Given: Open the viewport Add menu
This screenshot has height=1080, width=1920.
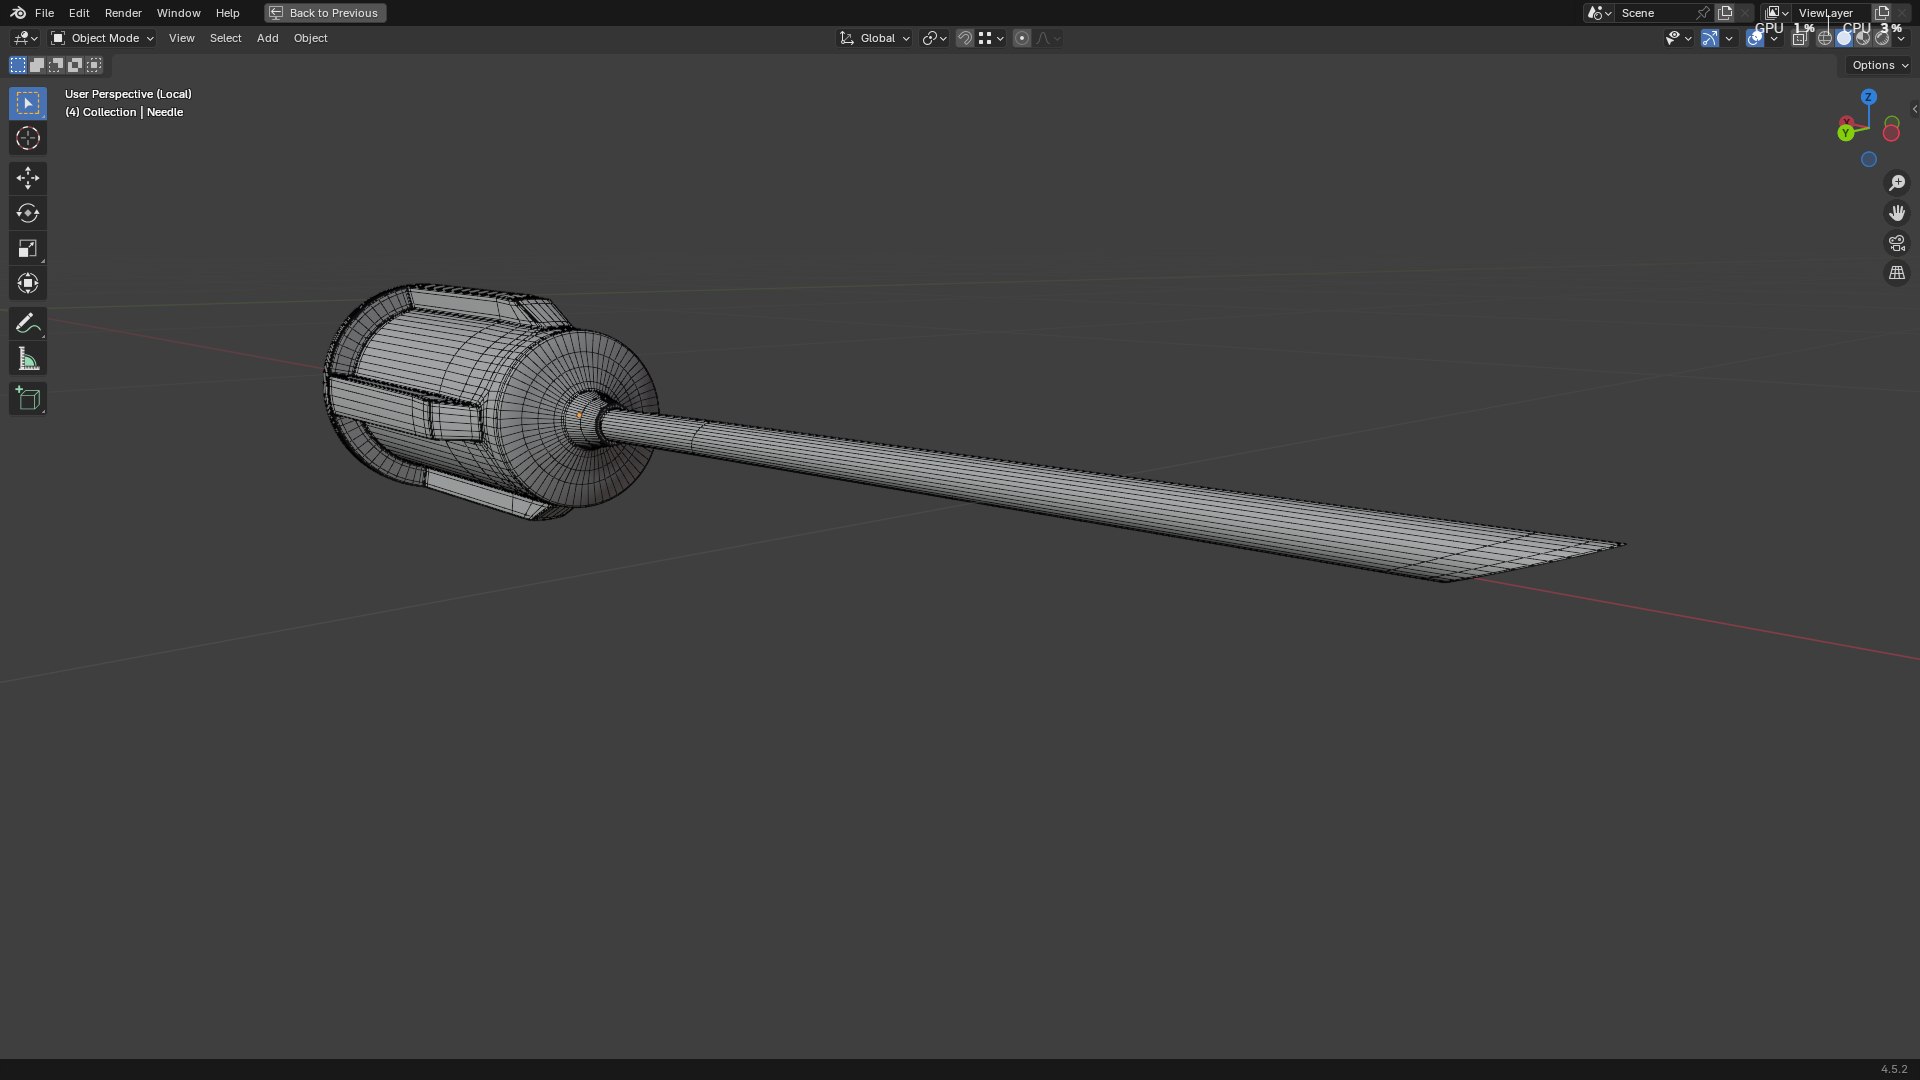Looking at the screenshot, I should click(267, 38).
